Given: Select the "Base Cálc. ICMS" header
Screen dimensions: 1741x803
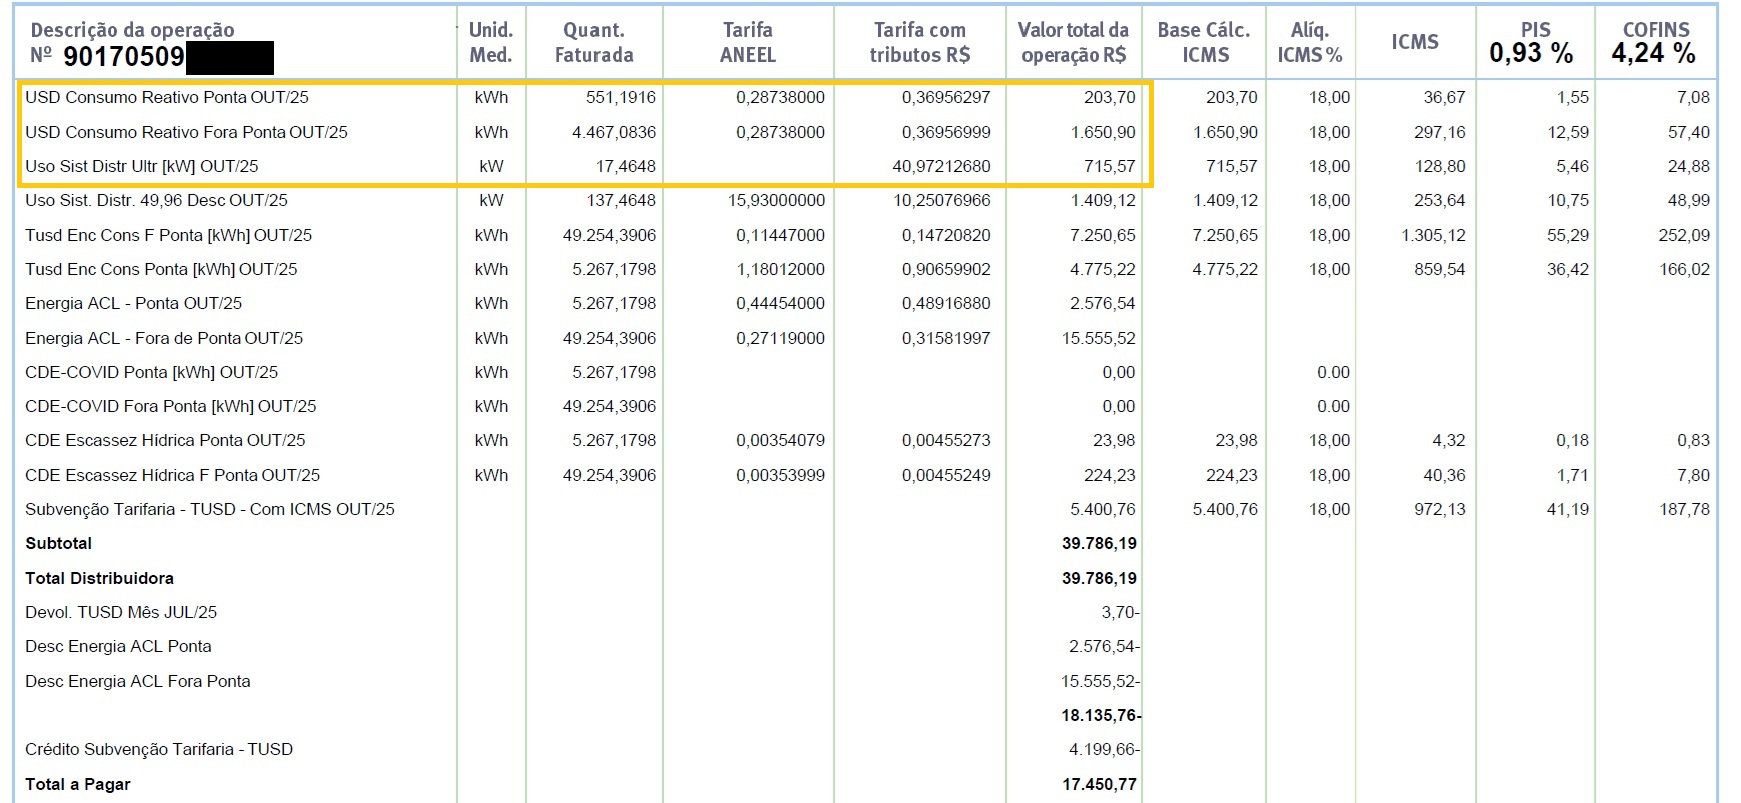Looking at the screenshot, I should coord(1204,42).
